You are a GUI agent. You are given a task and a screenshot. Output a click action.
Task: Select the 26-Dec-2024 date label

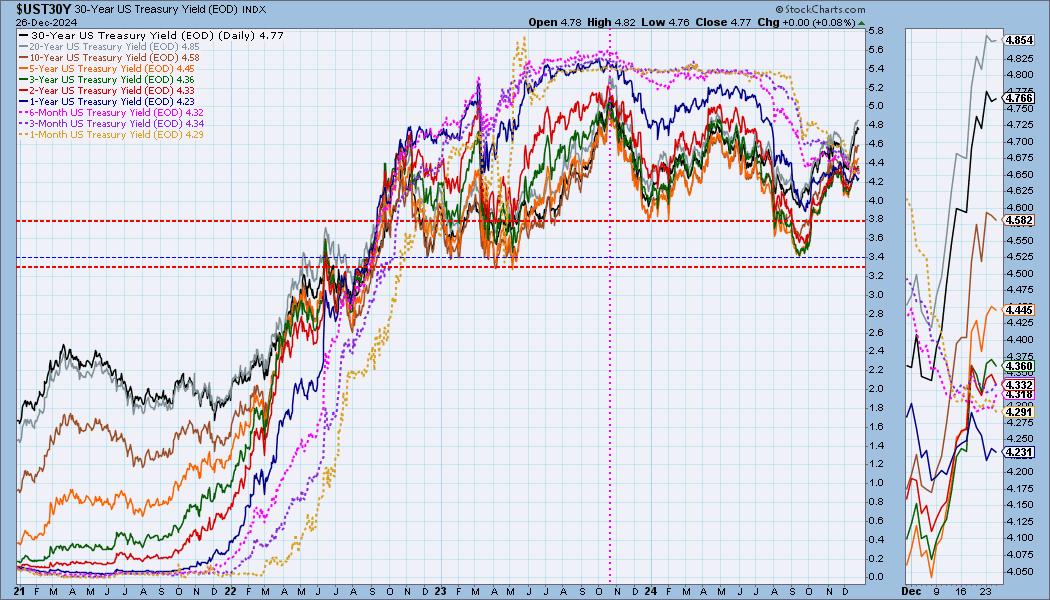[x=44, y=21]
